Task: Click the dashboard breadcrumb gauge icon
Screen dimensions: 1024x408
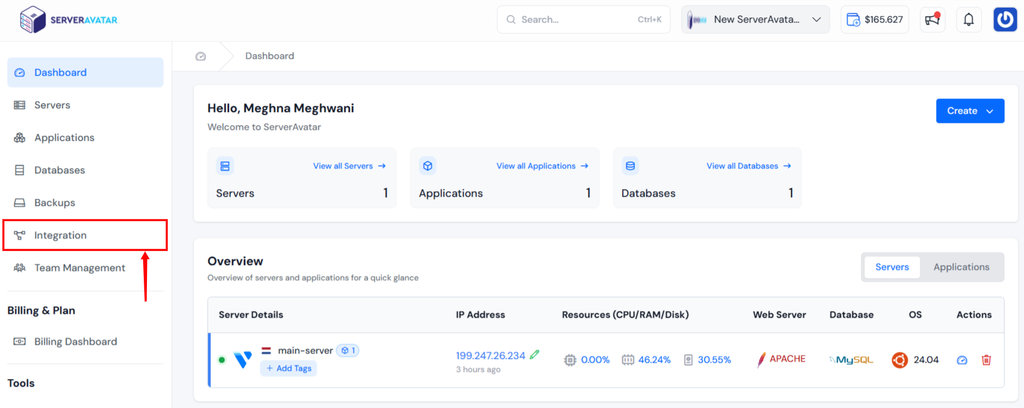Action: tap(200, 56)
